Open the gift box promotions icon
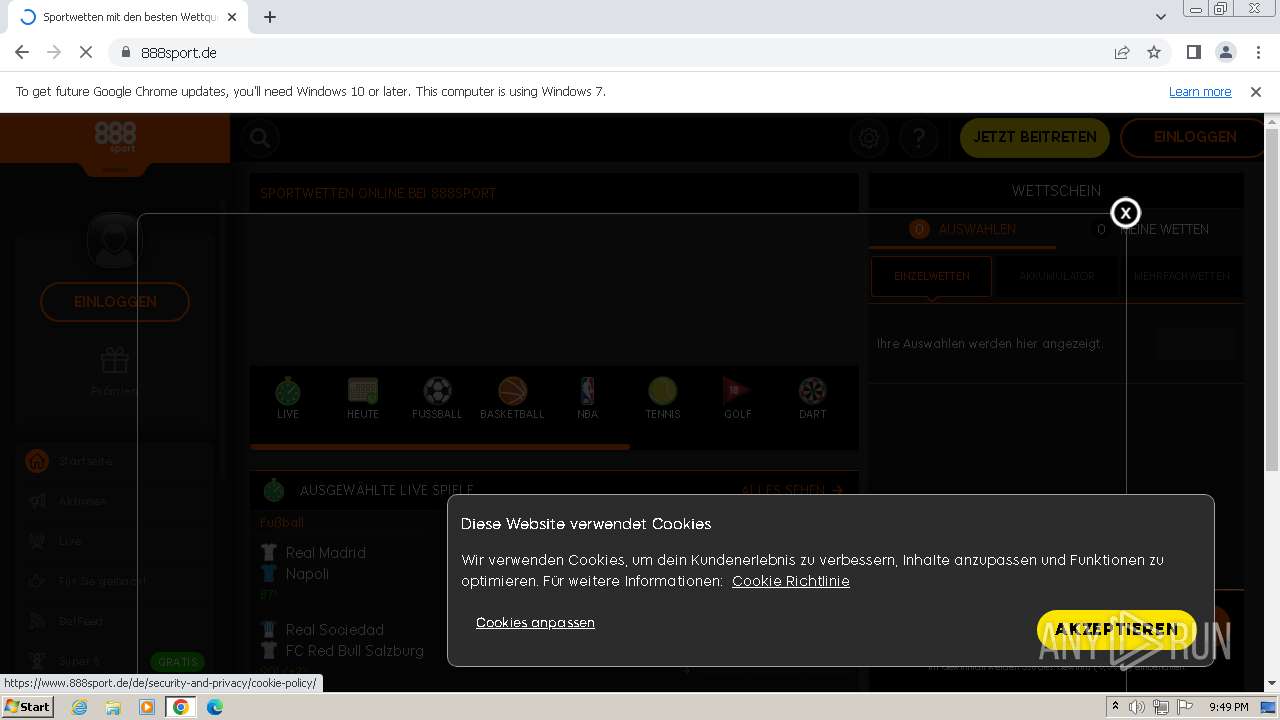 tap(115, 361)
